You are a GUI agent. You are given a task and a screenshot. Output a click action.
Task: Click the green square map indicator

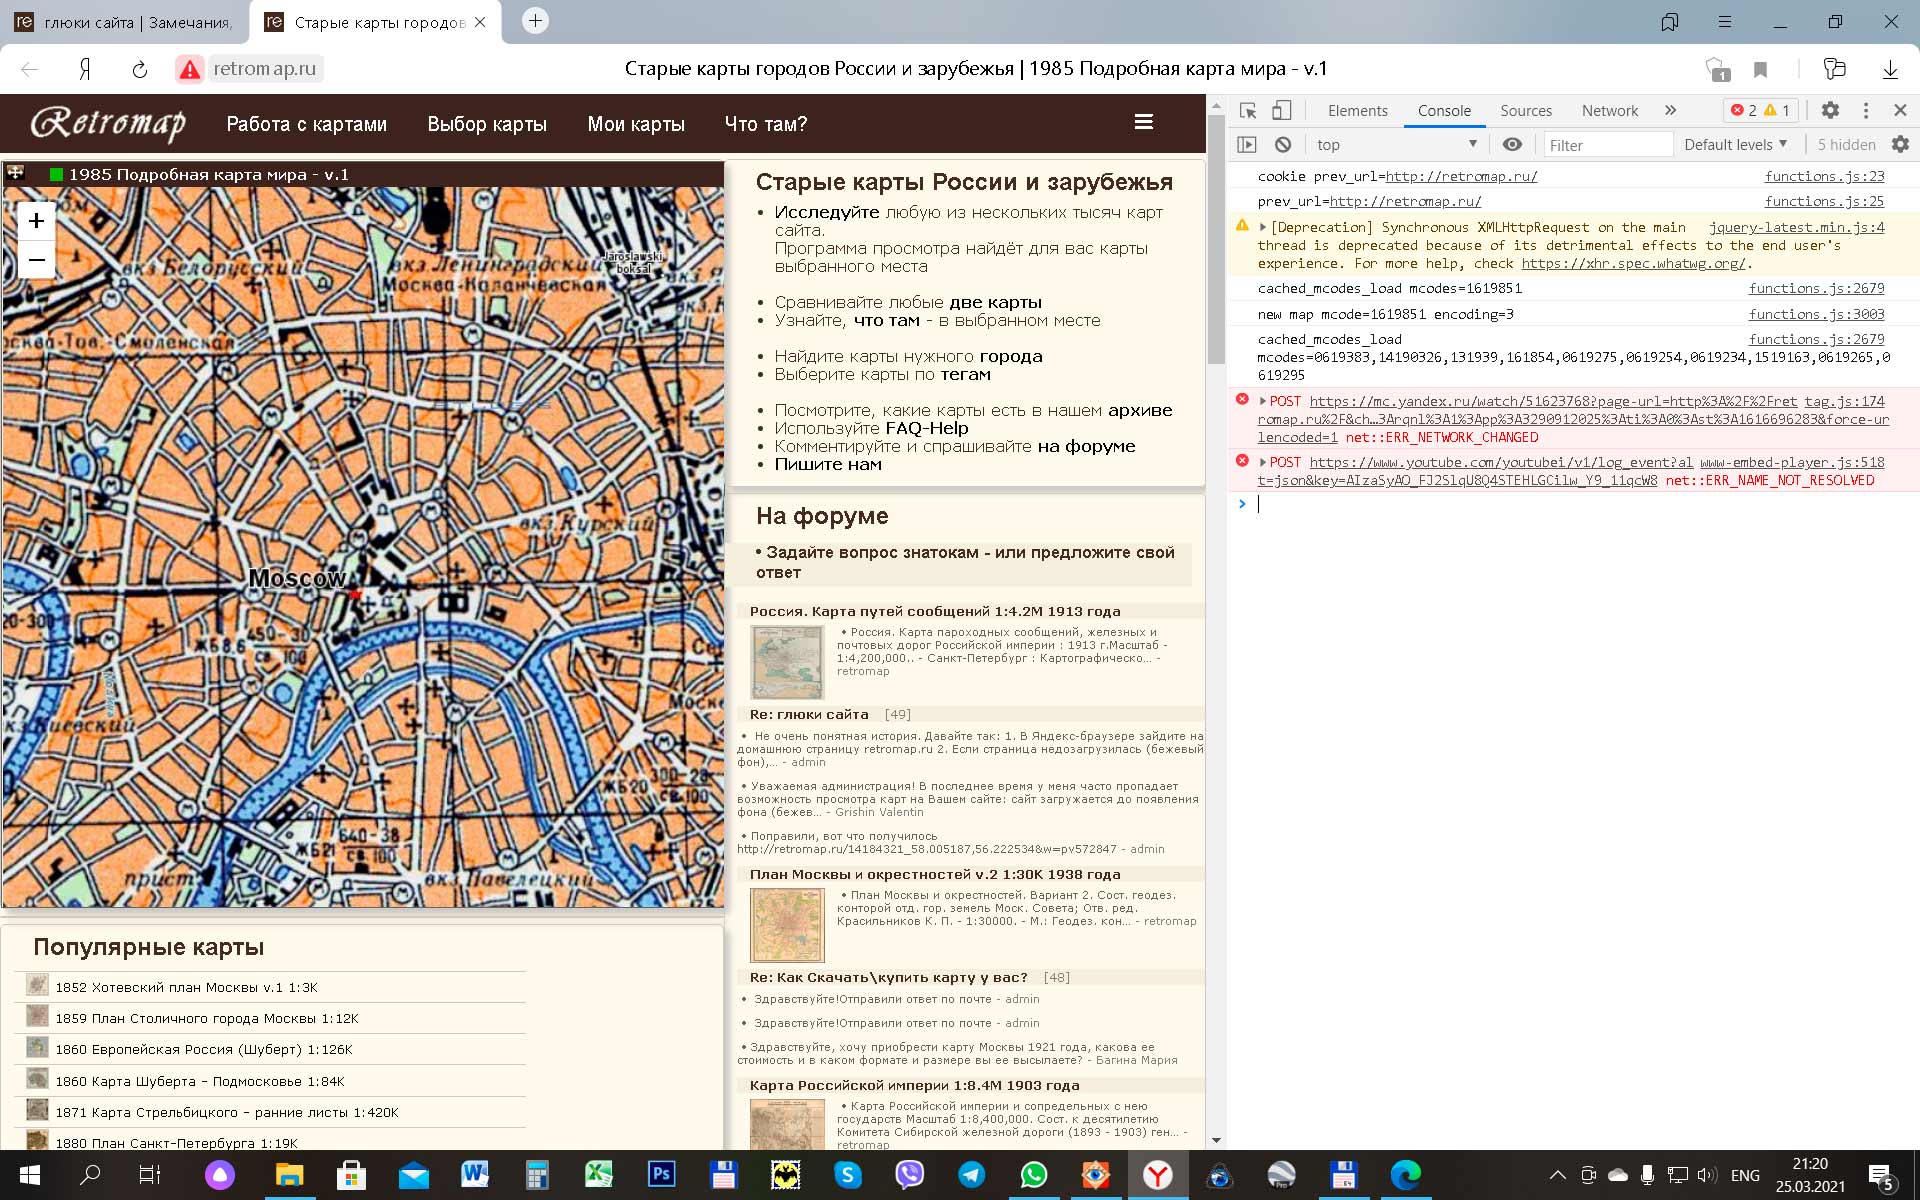pyautogui.click(x=56, y=175)
